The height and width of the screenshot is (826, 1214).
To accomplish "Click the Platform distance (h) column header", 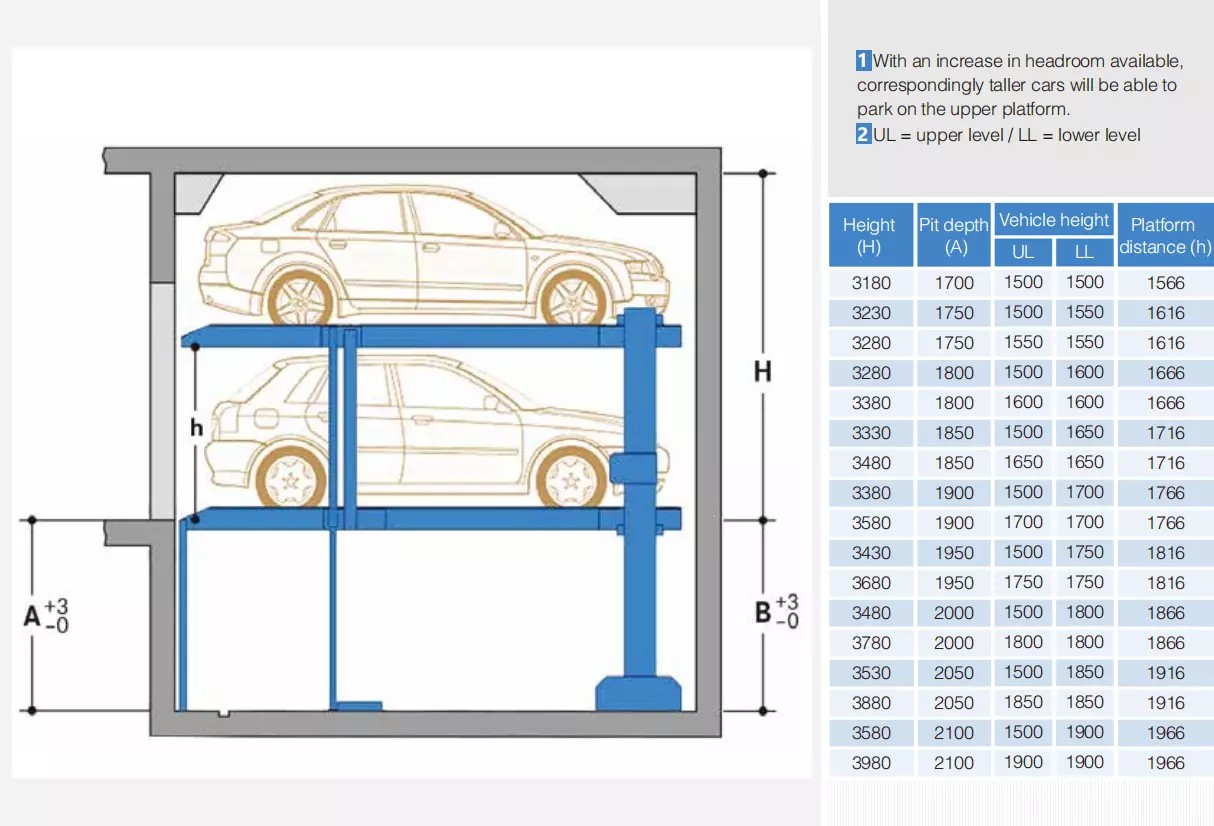I will (1165, 236).
